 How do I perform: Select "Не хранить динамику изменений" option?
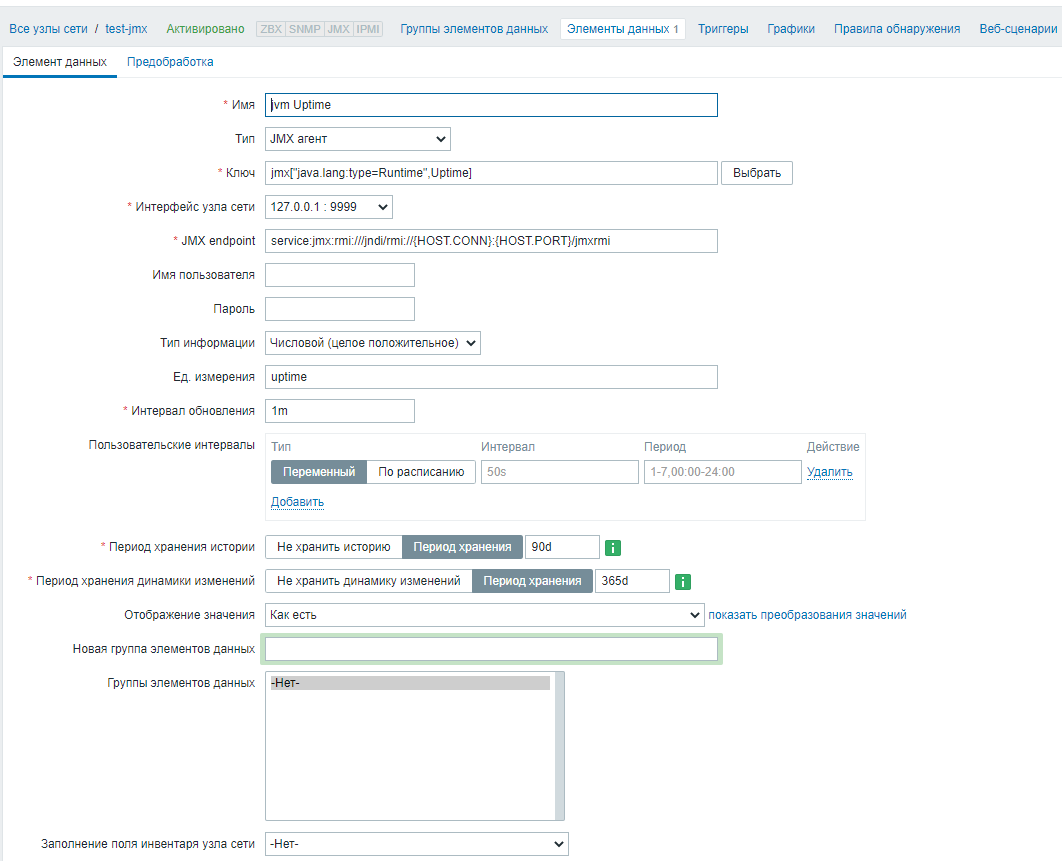368,581
